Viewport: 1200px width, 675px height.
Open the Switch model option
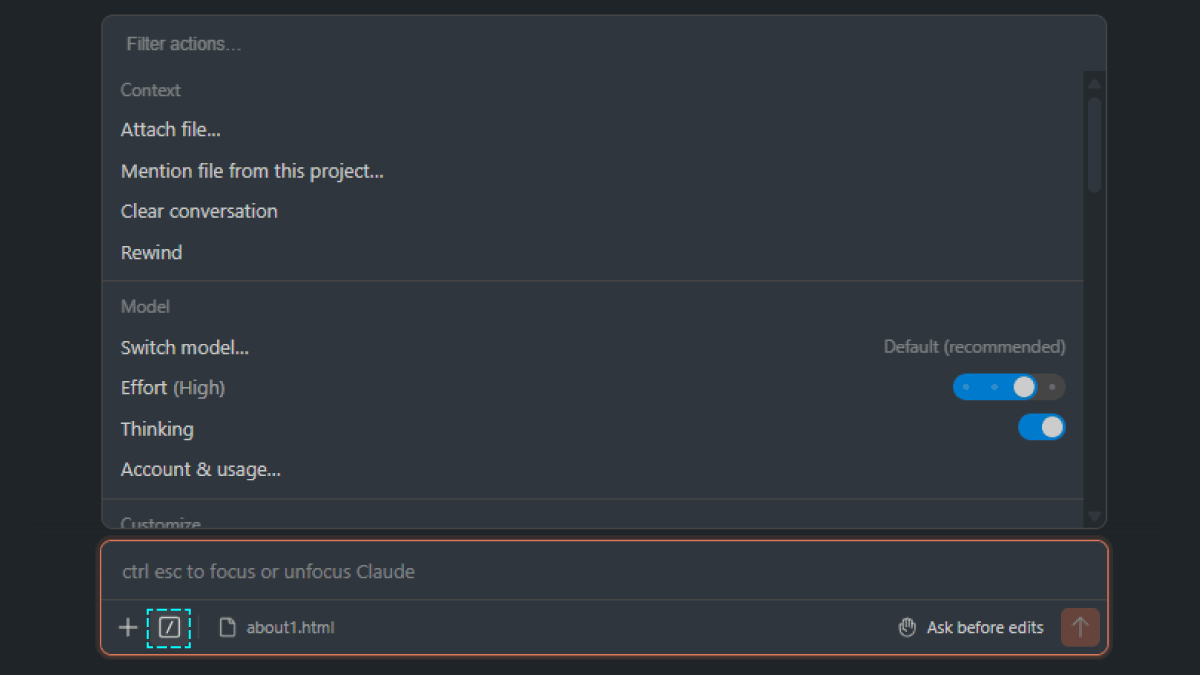185,348
